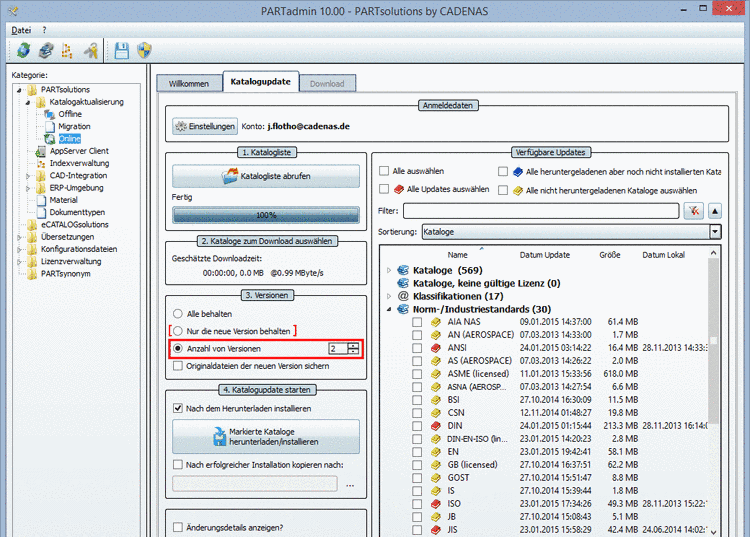Click the PARTadmin app icon in title bar

pos(13,10)
